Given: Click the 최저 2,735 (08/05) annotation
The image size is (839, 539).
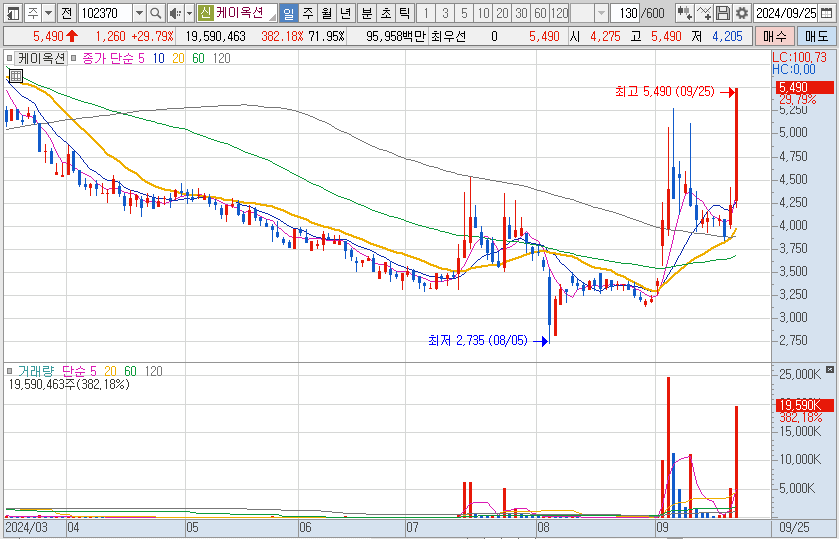Looking at the screenshot, I should [x=477, y=340].
